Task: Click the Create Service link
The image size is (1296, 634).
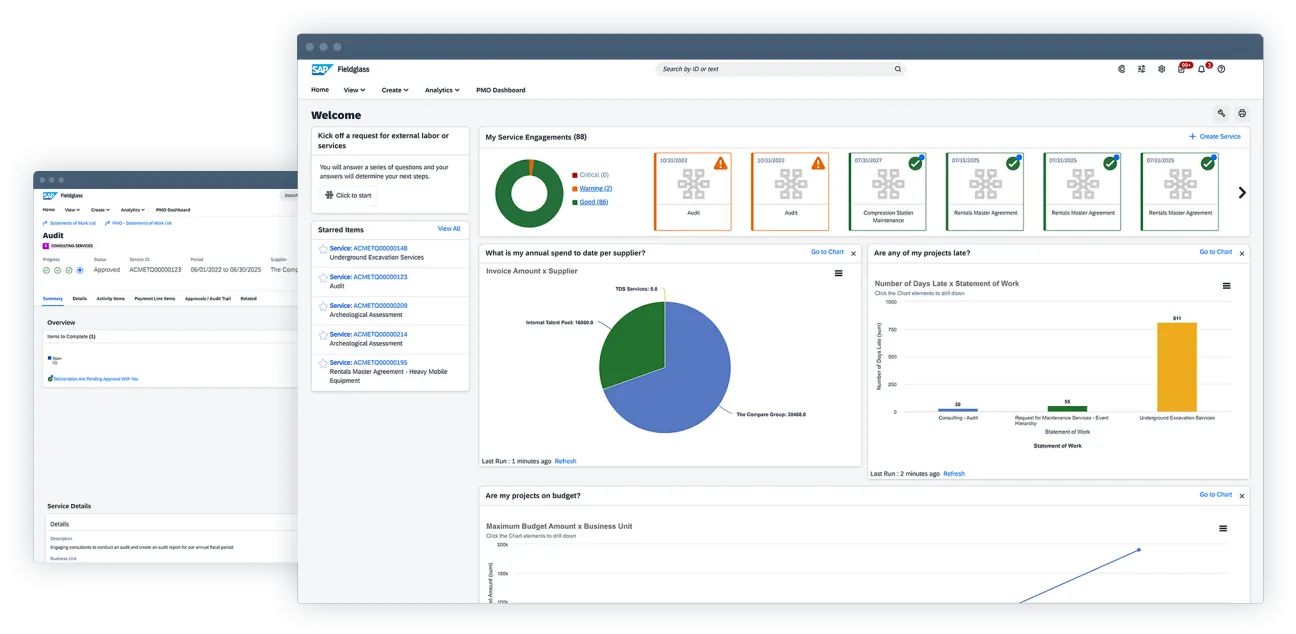Action: click(1214, 136)
